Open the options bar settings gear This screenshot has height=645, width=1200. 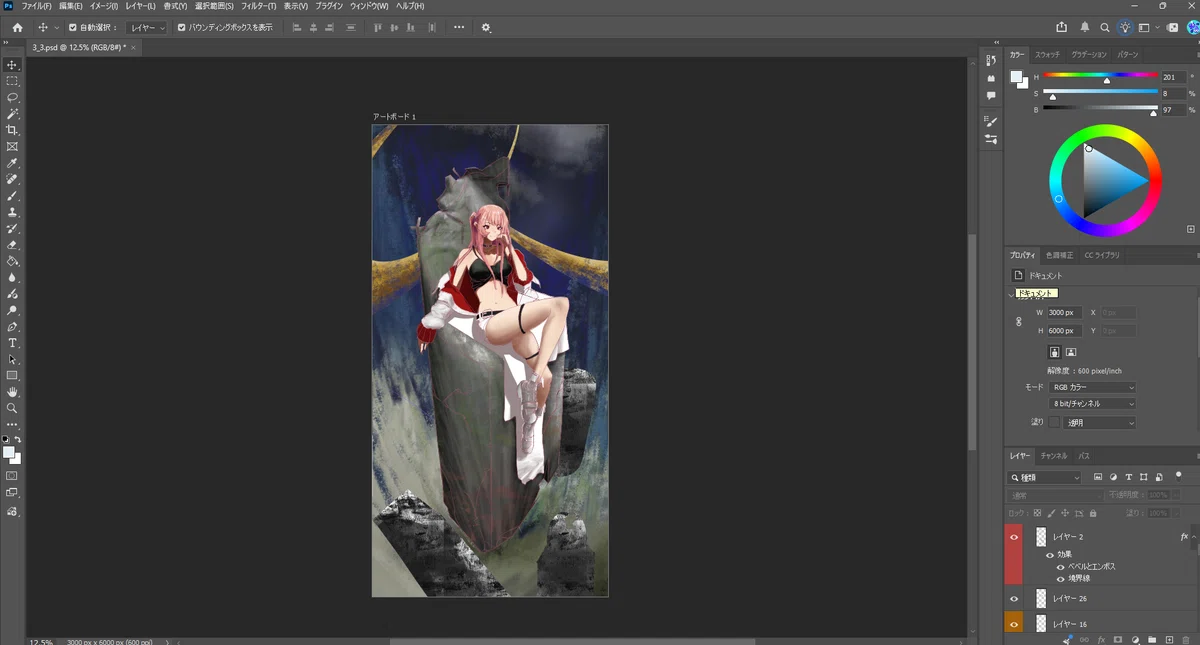click(486, 27)
